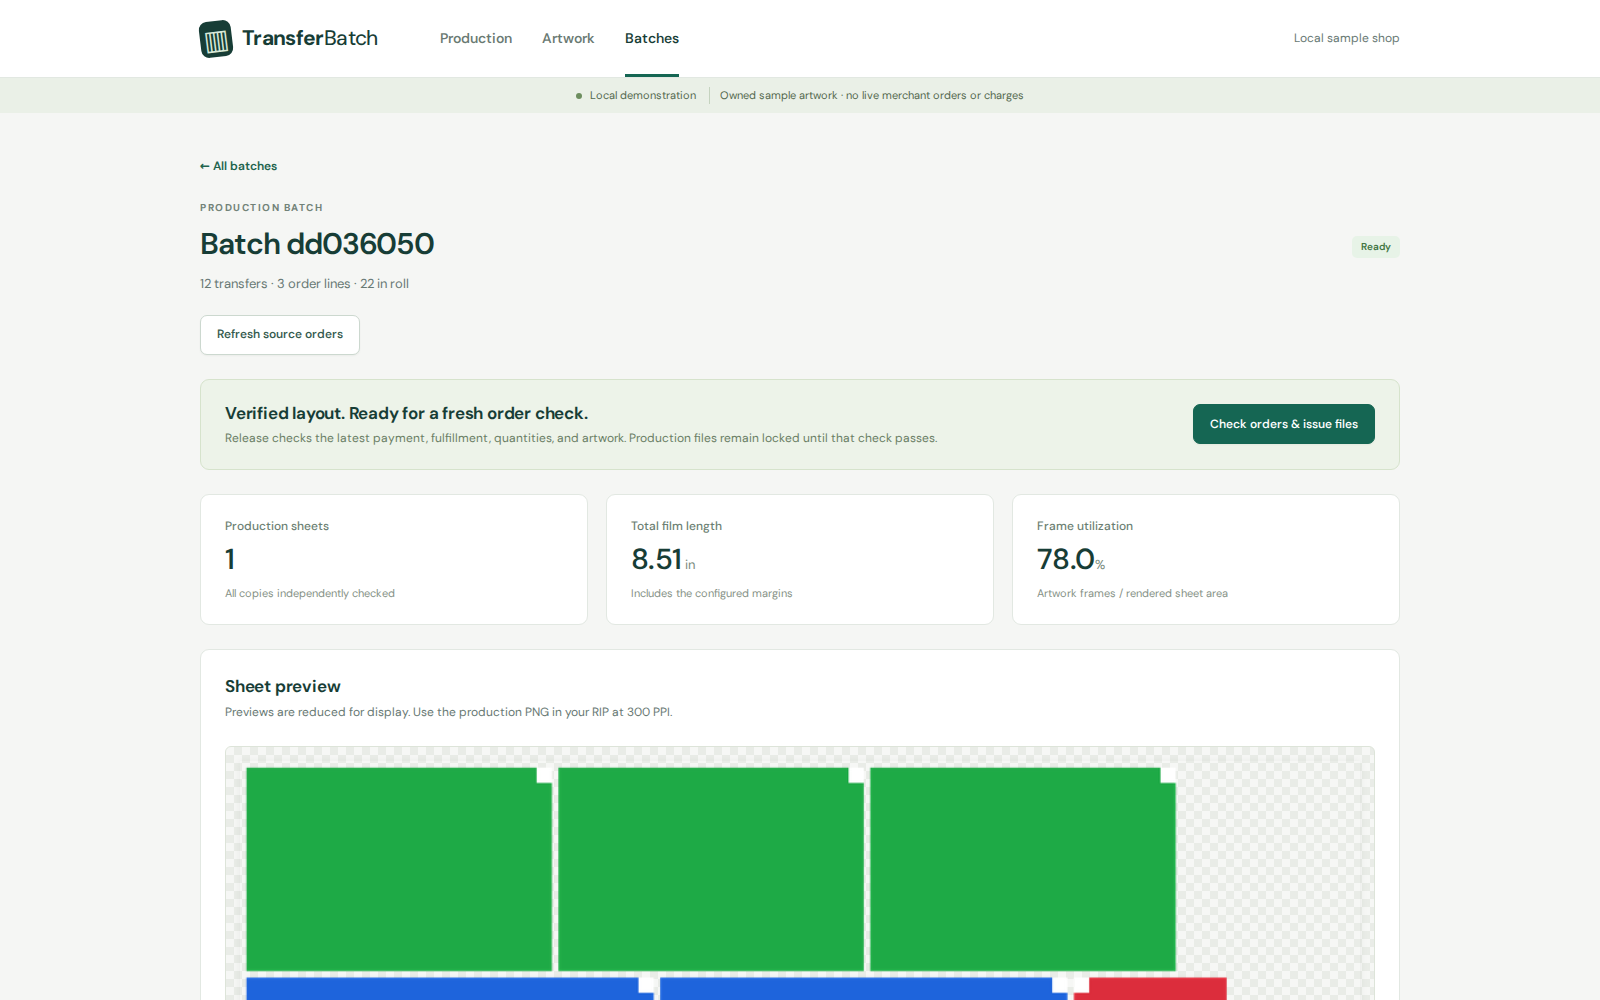This screenshot has height=1000, width=1600.
Task: Click the Production sheets card
Action: [394, 560]
